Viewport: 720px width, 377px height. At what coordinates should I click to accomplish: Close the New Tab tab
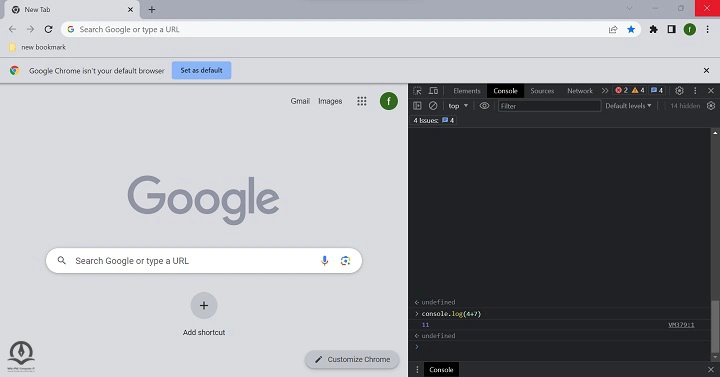[x=130, y=9]
